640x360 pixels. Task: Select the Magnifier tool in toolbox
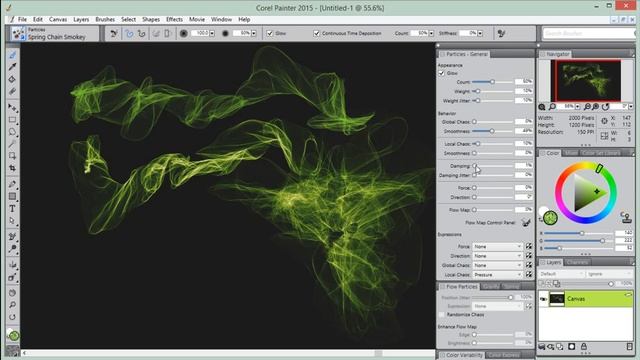click(12, 305)
